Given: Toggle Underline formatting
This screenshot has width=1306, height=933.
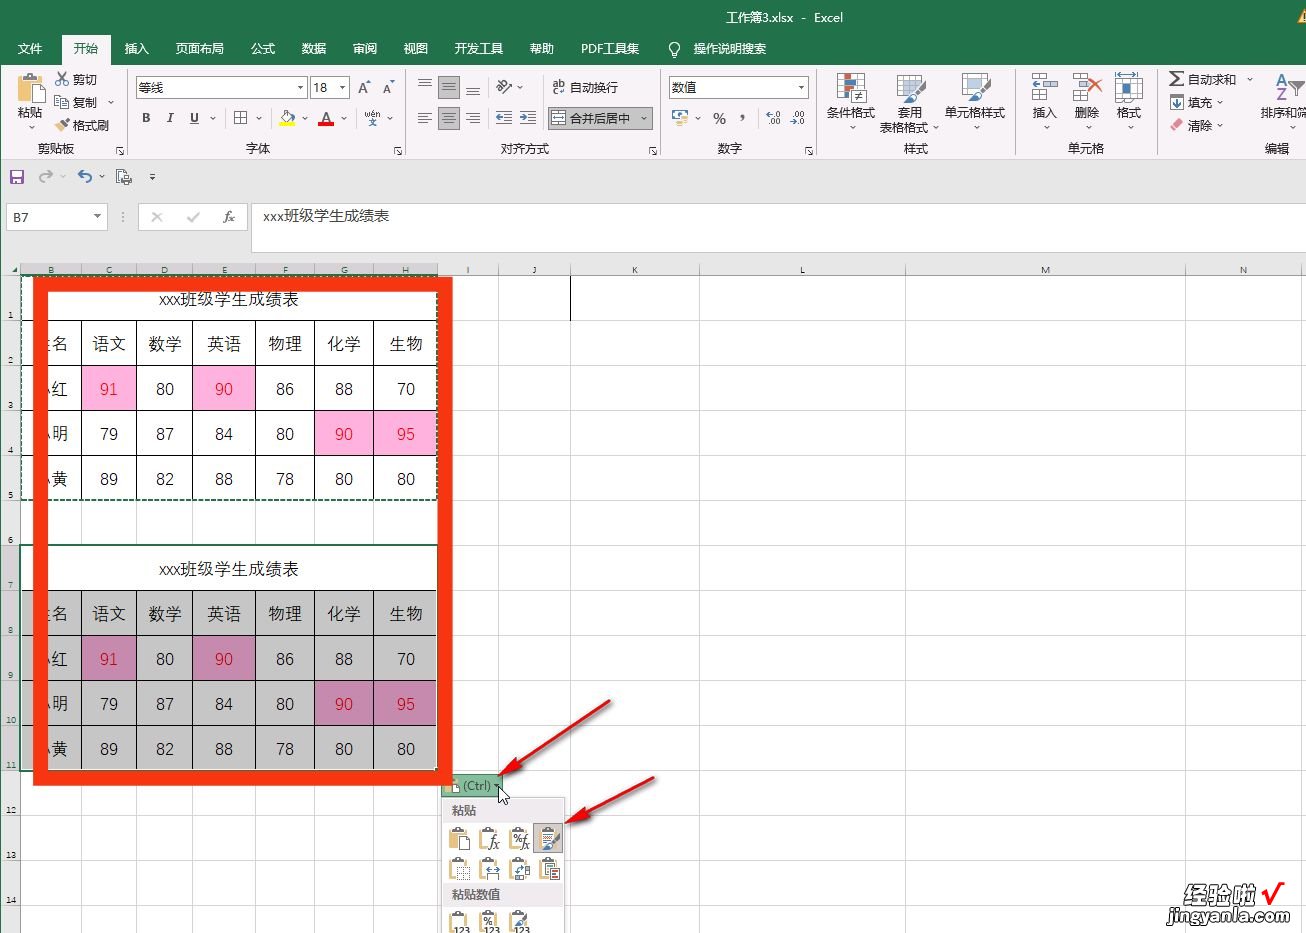Looking at the screenshot, I should pyautogui.click(x=194, y=118).
